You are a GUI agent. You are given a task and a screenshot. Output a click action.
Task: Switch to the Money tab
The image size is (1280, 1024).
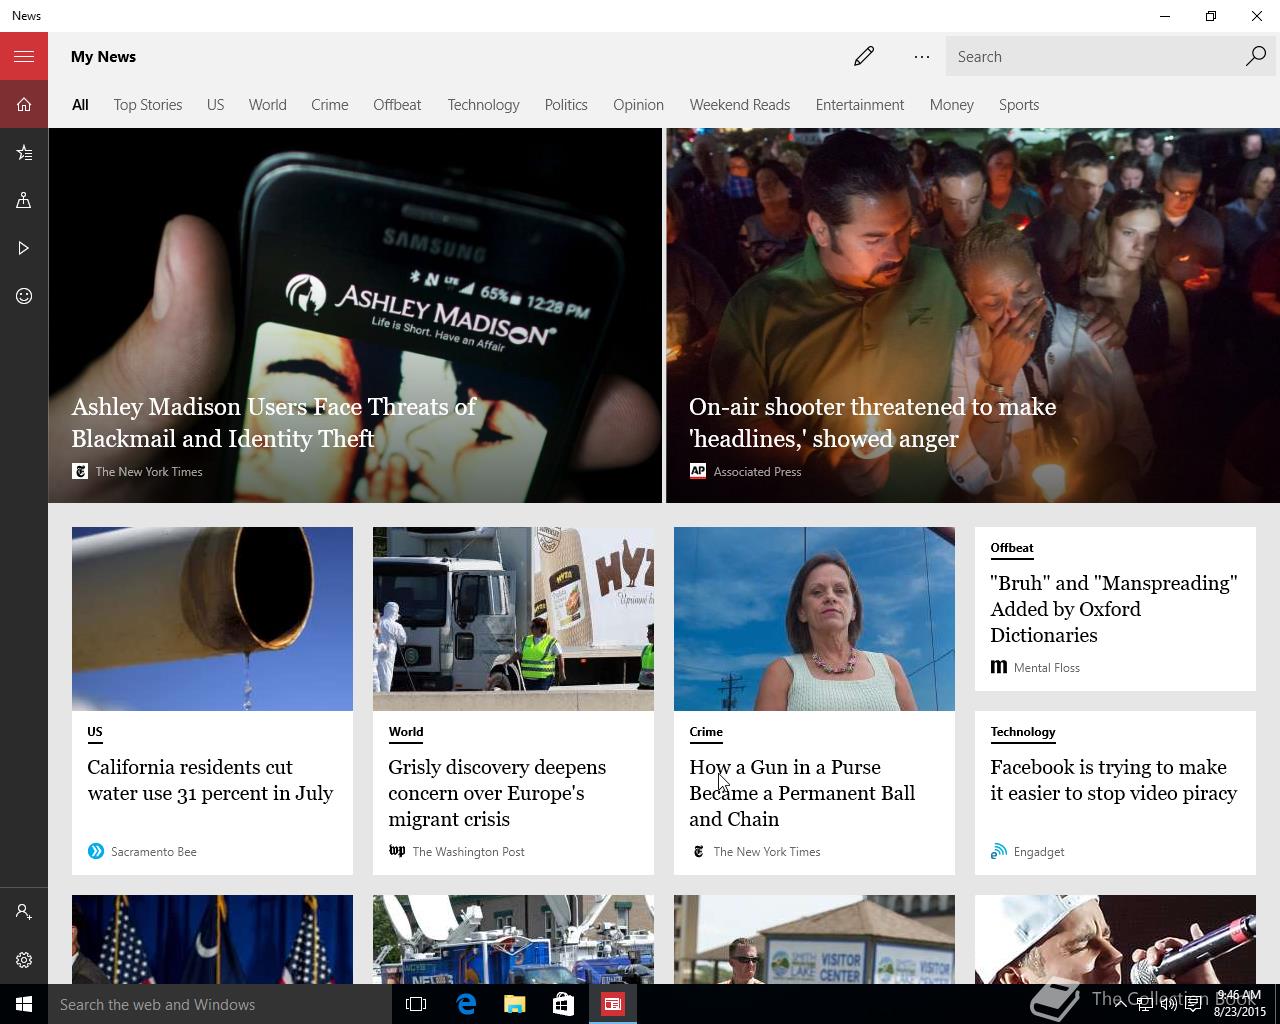coord(951,104)
